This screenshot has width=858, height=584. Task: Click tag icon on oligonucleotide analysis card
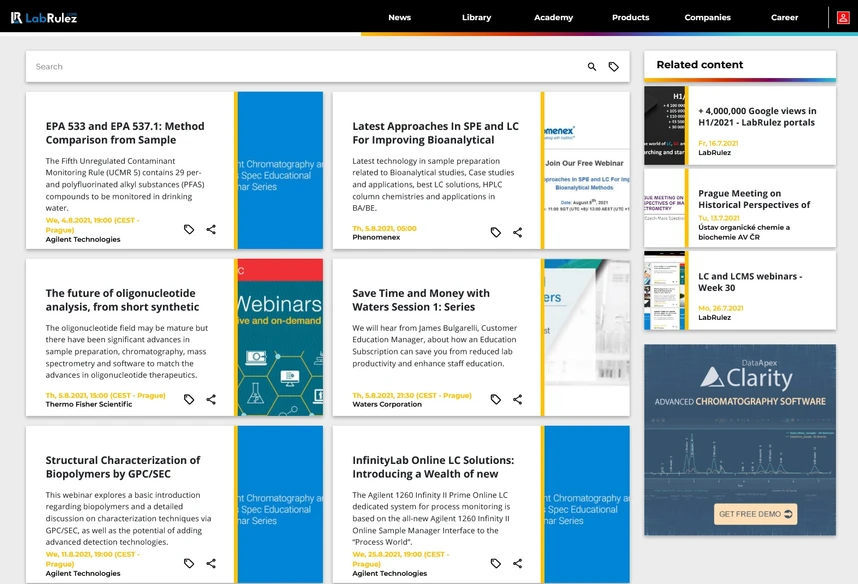point(189,400)
